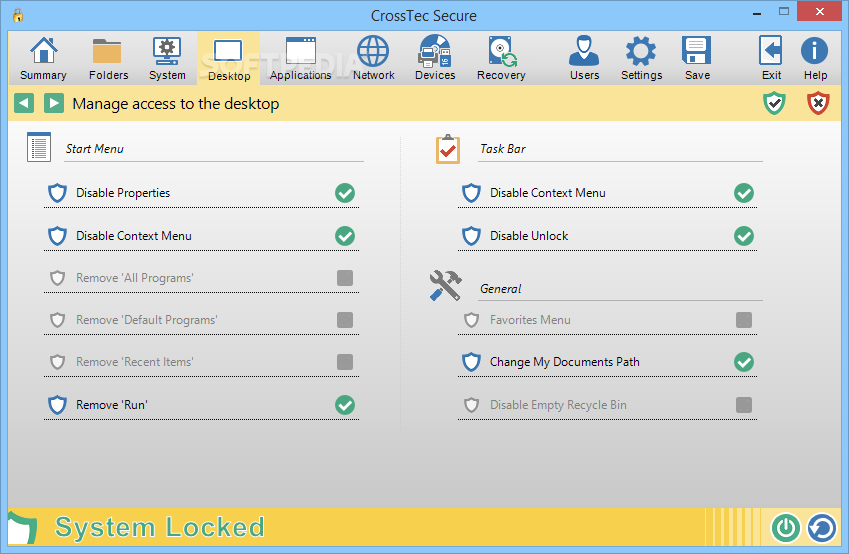Open the Users section
This screenshot has width=849, height=554.
[x=584, y=58]
